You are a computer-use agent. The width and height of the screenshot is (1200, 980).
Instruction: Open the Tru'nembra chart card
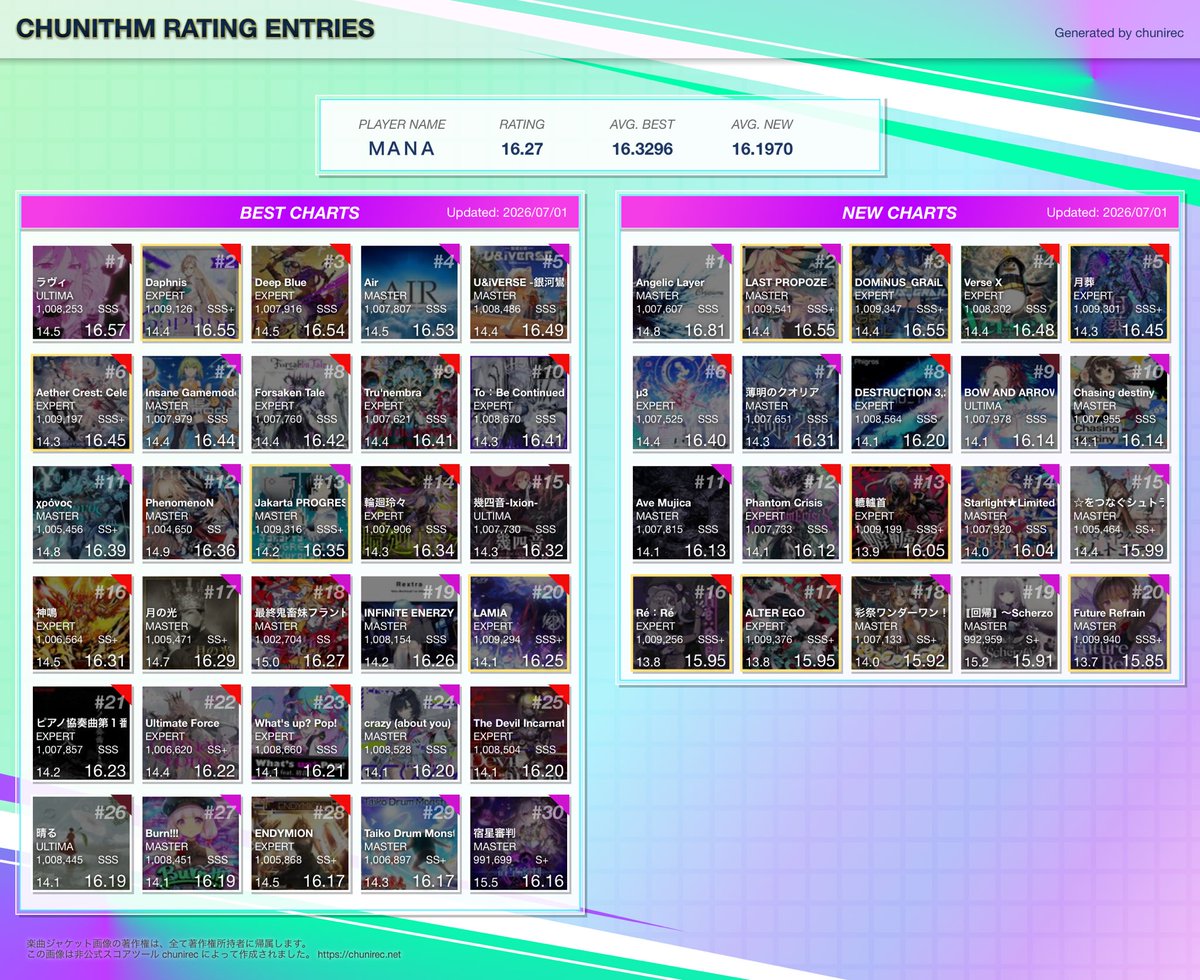pyautogui.click(x=410, y=402)
